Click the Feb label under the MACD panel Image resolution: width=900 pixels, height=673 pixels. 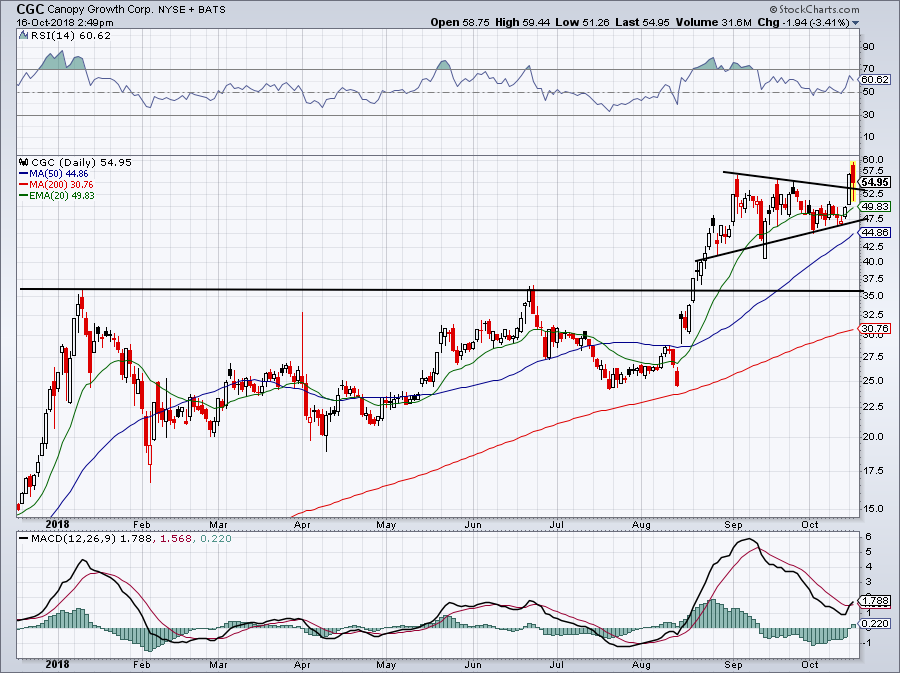141,665
